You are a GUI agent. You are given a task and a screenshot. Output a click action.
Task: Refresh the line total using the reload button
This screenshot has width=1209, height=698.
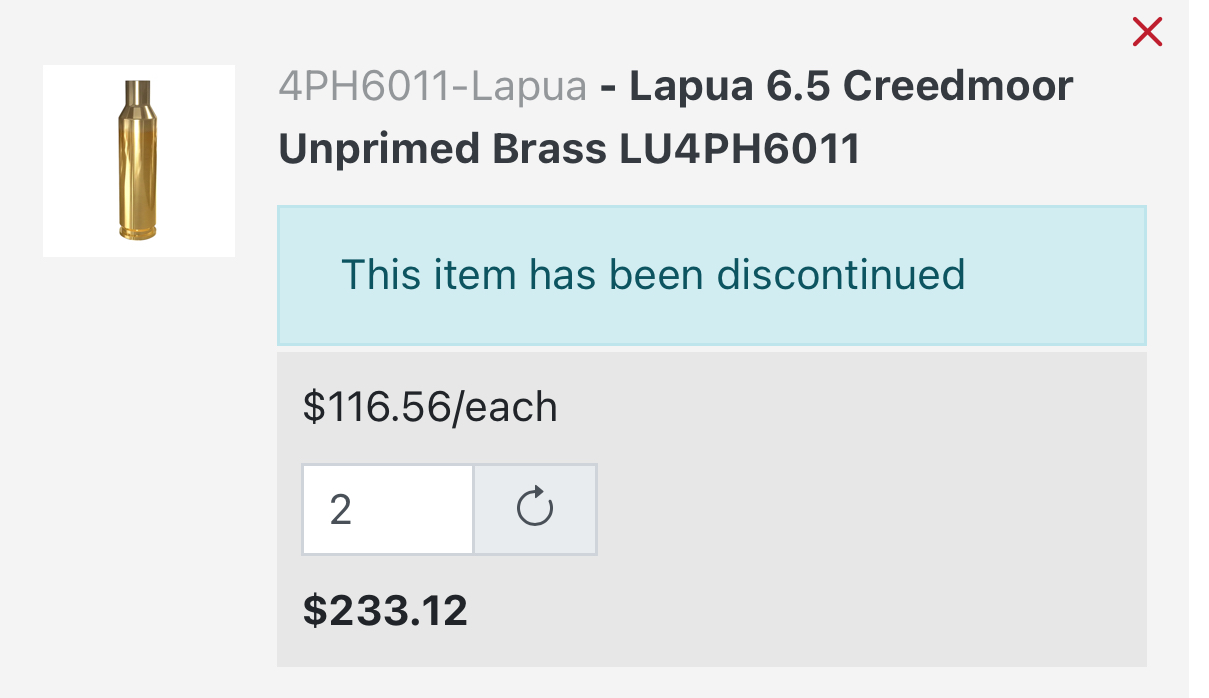coord(535,509)
